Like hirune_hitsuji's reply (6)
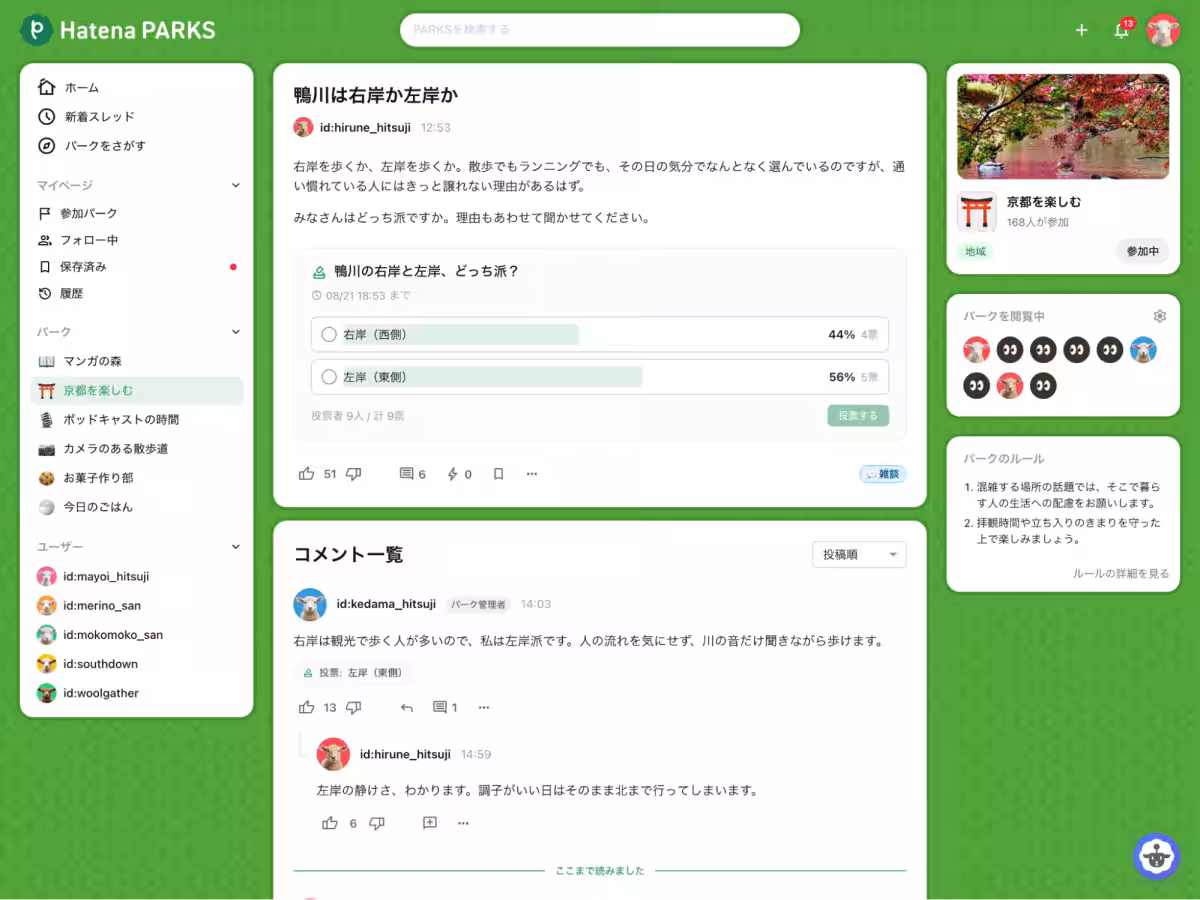This screenshot has width=1200, height=900. pyautogui.click(x=330, y=823)
